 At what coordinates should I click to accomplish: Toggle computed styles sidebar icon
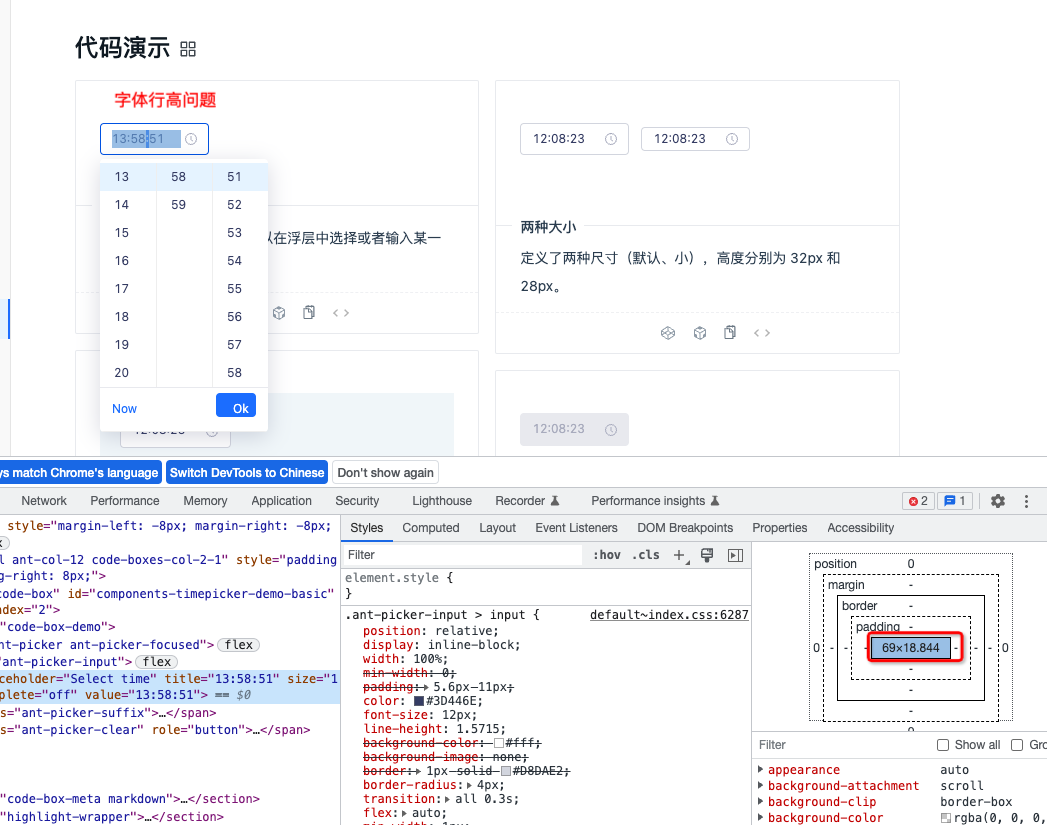click(x=735, y=555)
